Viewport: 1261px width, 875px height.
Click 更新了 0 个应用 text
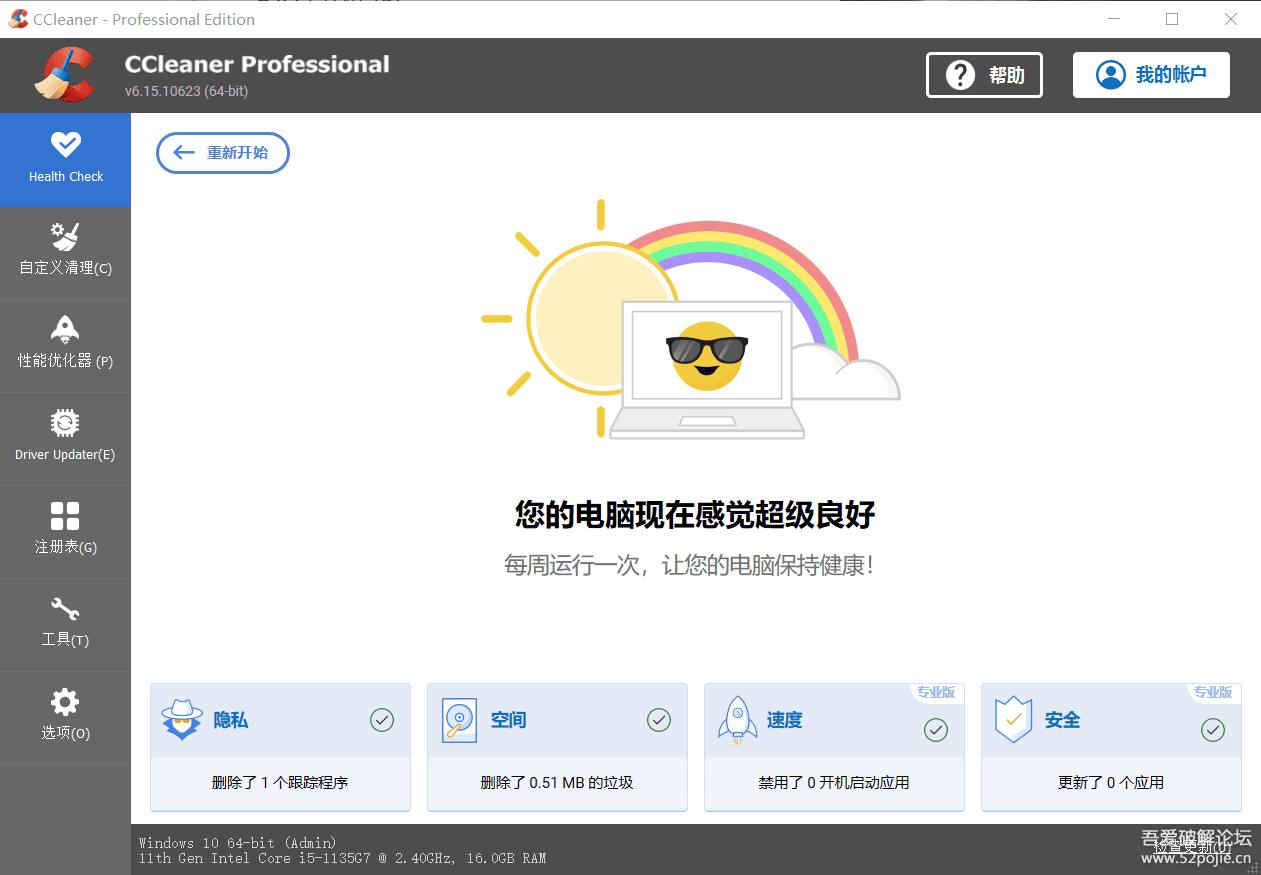tap(1111, 783)
